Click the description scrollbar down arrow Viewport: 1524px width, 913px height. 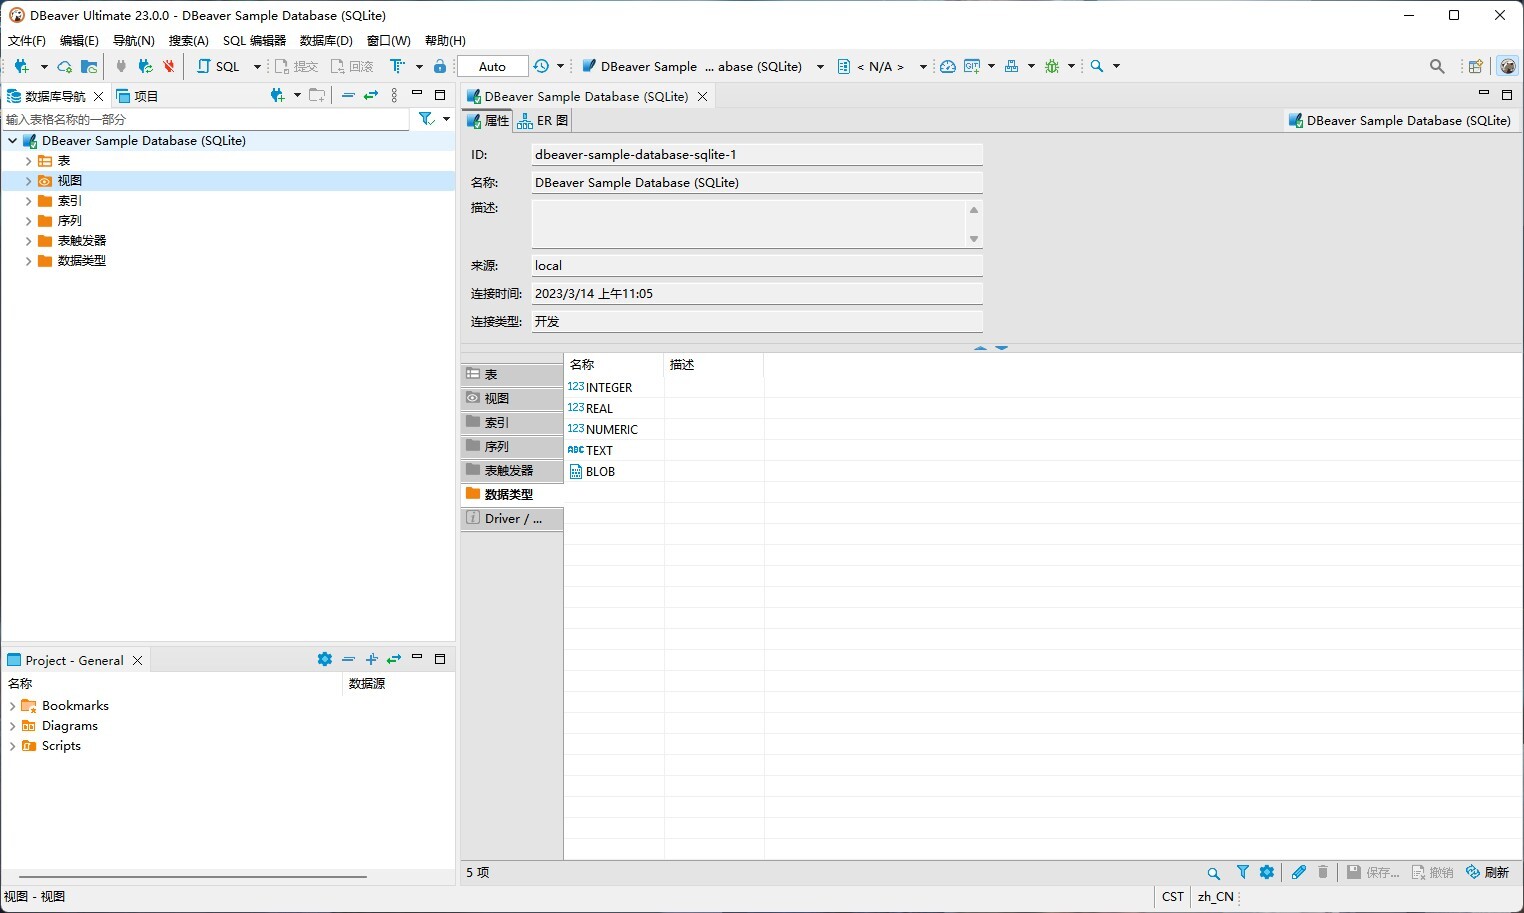coord(974,239)
